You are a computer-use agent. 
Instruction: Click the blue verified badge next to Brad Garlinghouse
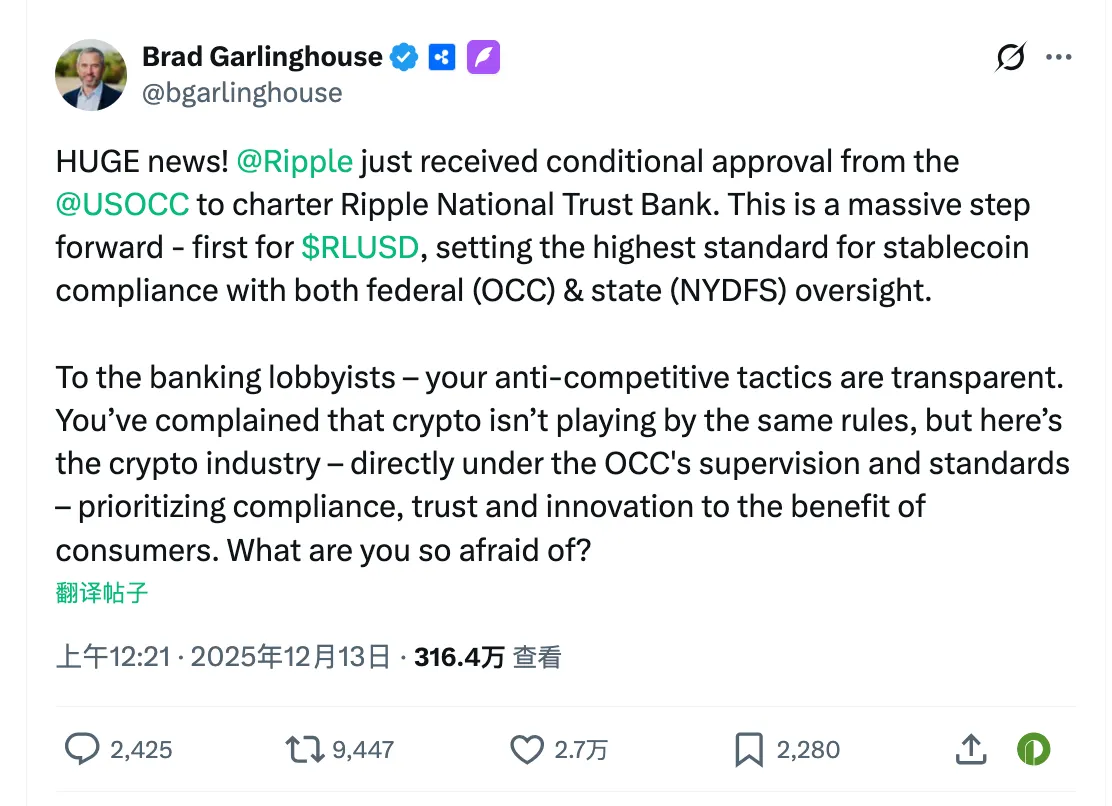click(404, 57)
